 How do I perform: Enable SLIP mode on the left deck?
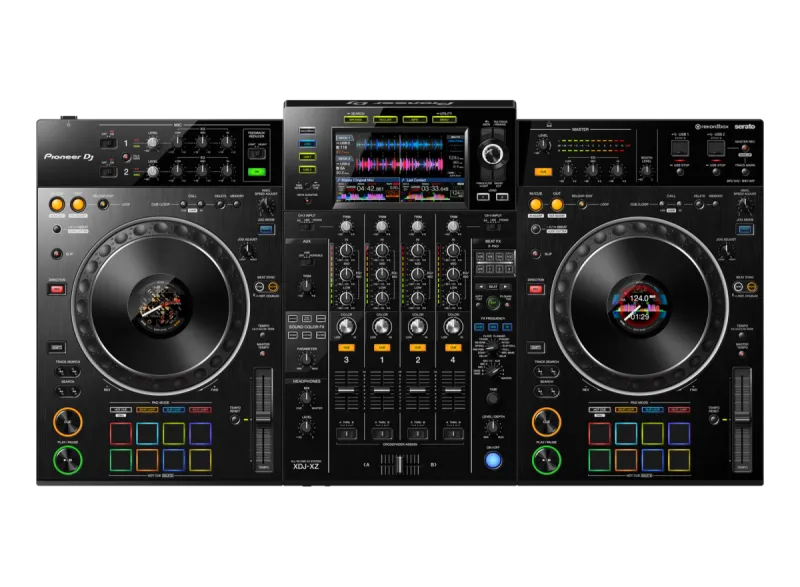(57, 253)
